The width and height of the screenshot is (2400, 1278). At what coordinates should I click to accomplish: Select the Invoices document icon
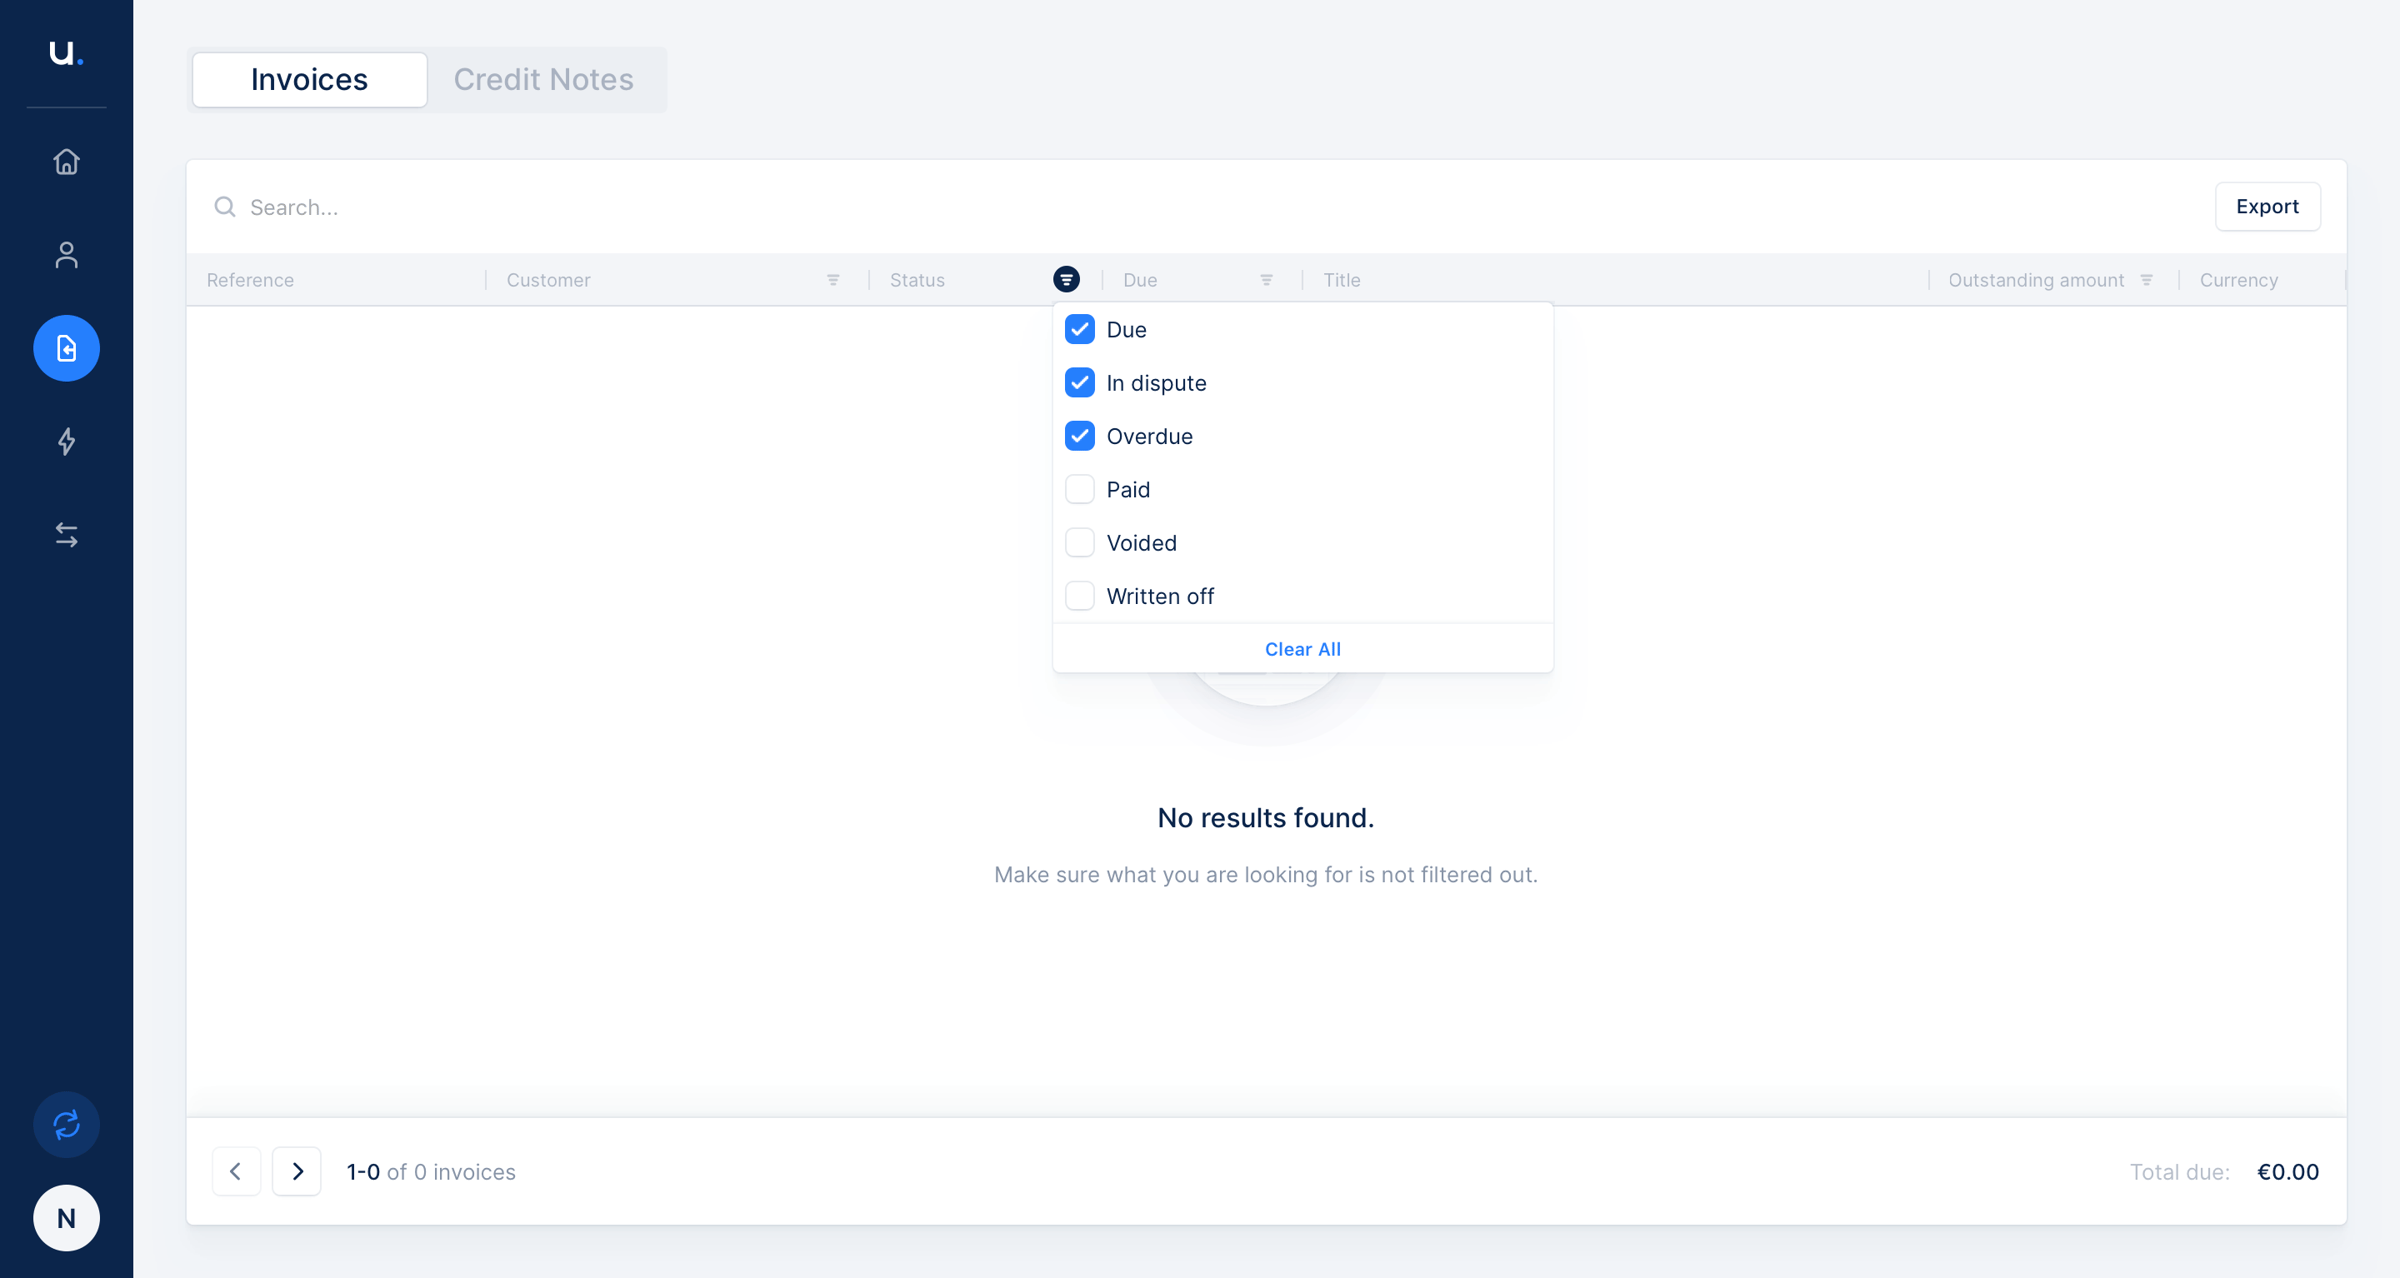[x=66, y=348]
